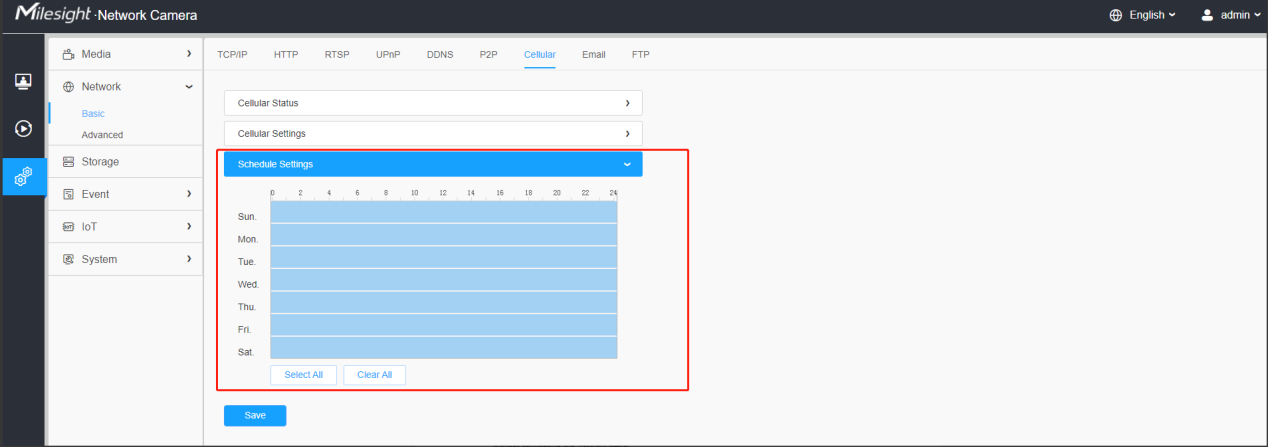
Task: Collapse the Network menu chevron
Action: click(x=189, y=87)
